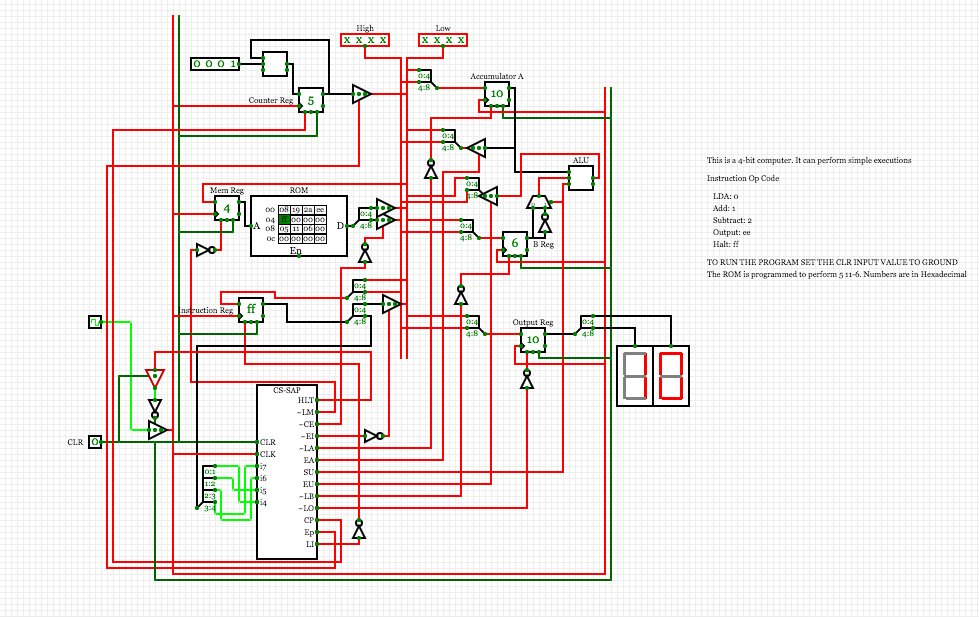
Task: Select the NOT gate left of B Reg
Action: coord(461,295)
